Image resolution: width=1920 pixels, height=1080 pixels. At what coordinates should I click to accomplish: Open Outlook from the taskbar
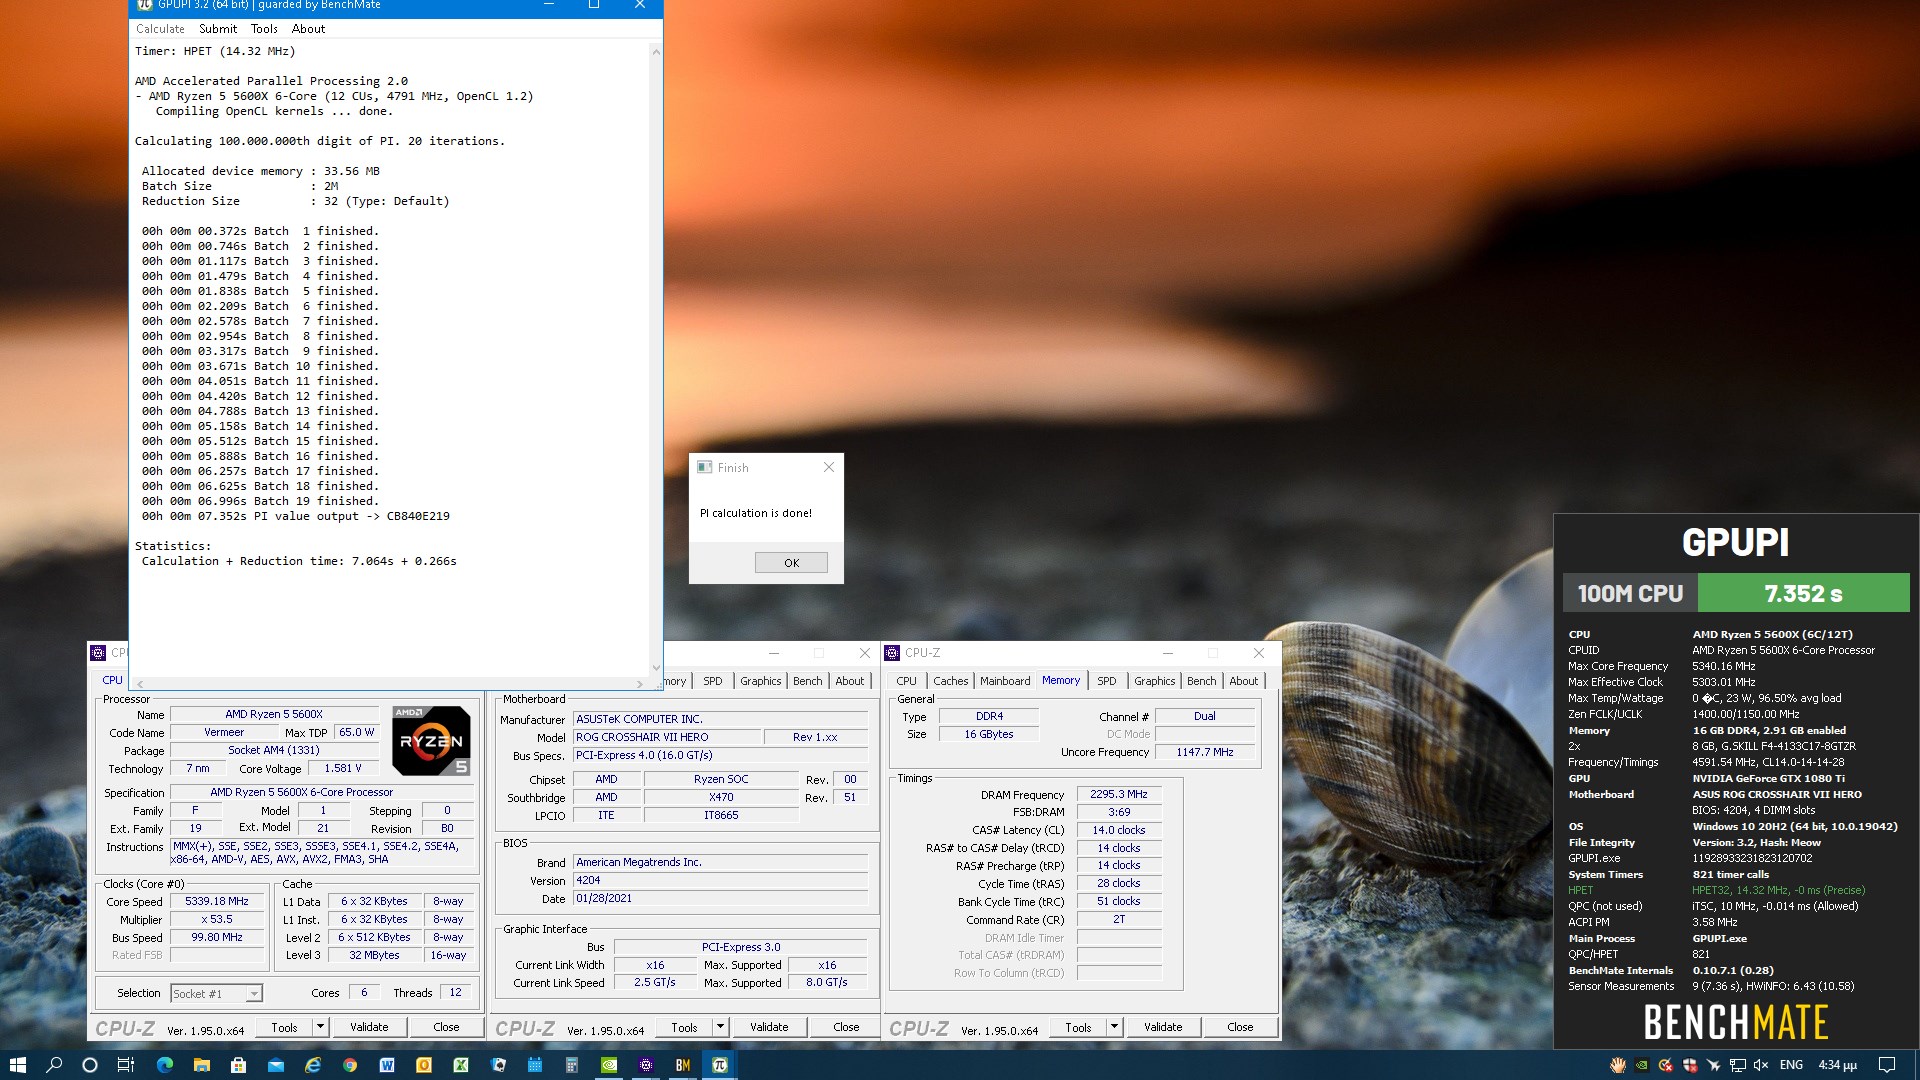pyautogui.click(x=424, y=1065)
